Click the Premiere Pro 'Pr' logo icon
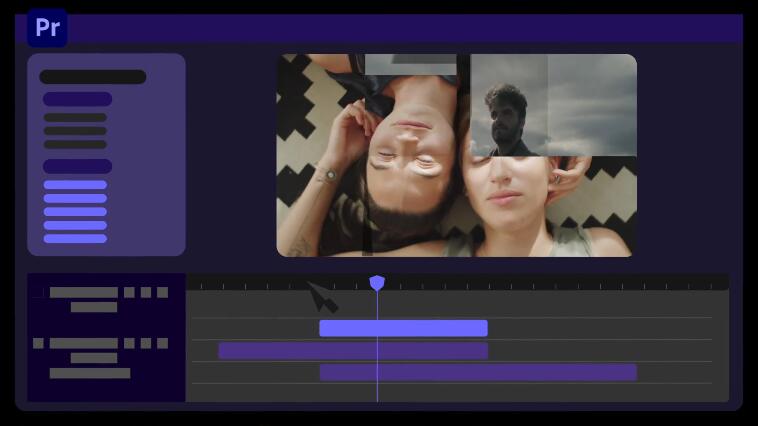Screen dimensions: 758x426 (47, 27)
